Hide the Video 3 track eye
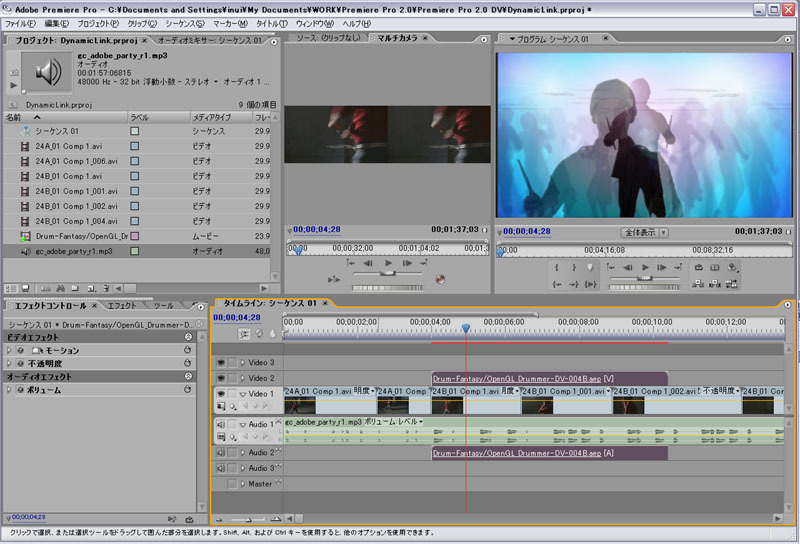Screen dimensions: 800x544 point(221,362)
